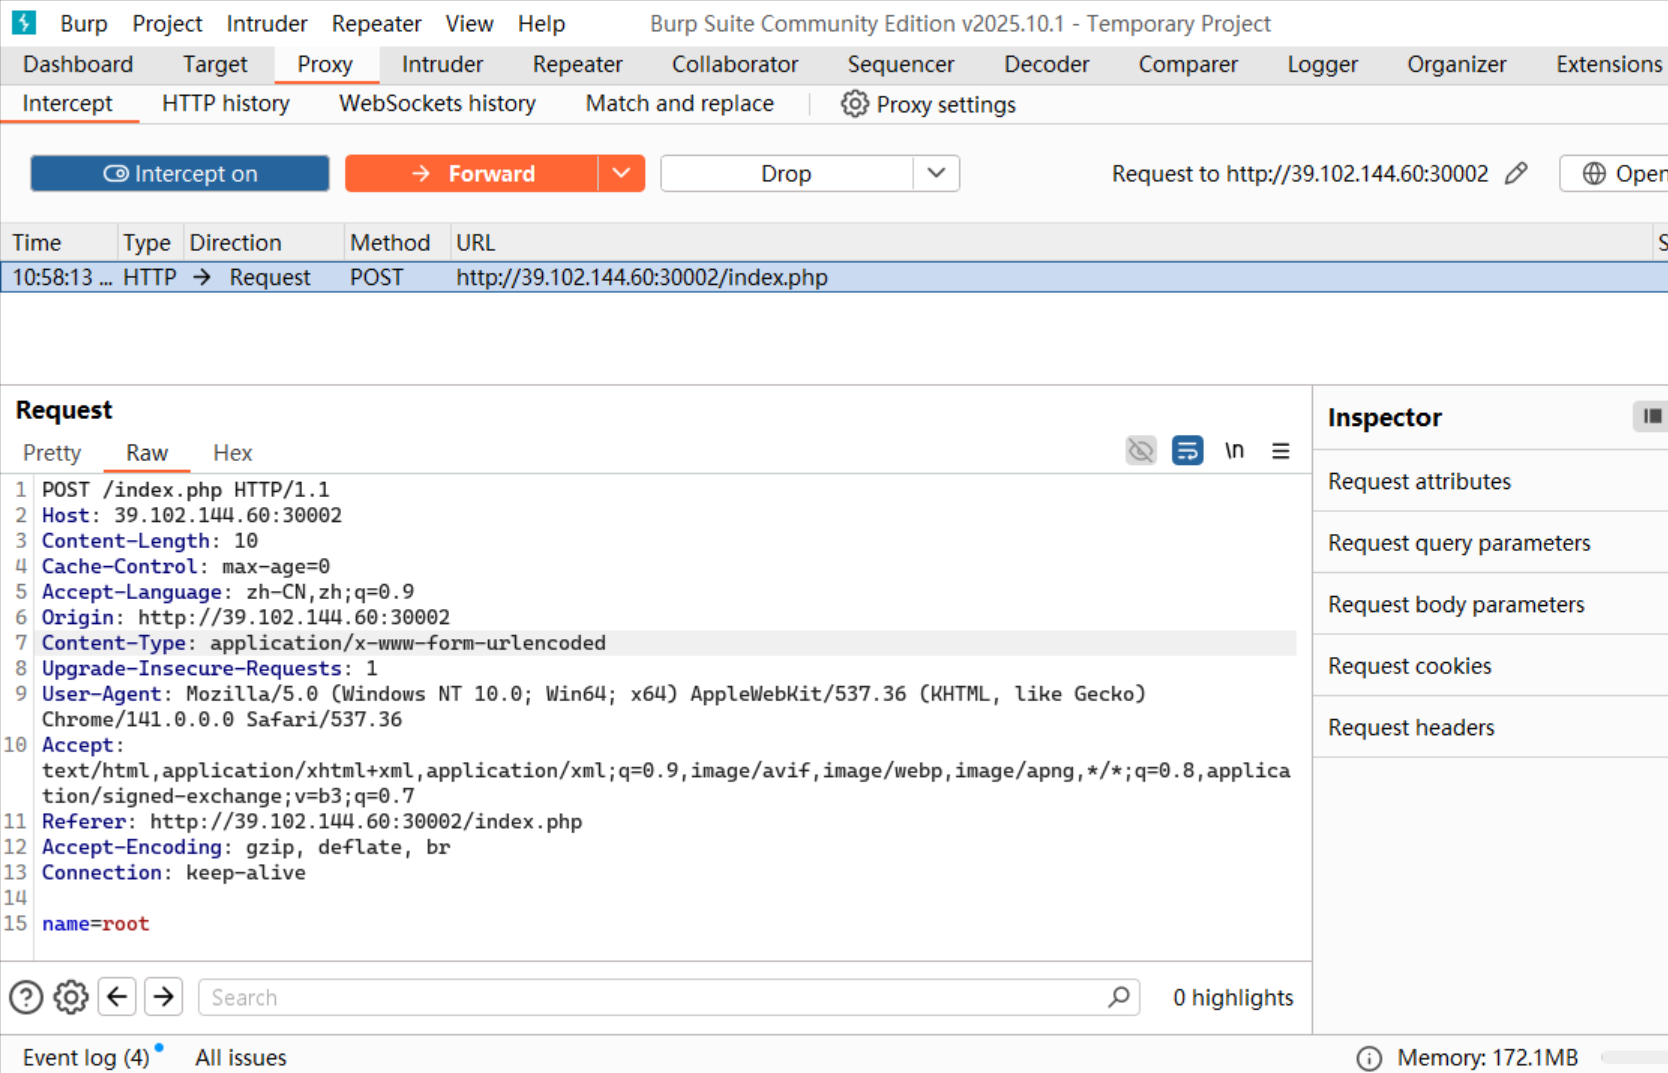The image size is (1668, 1073).
Task: Click the pencil icon to edit request target
Action: click(1516, 173)
